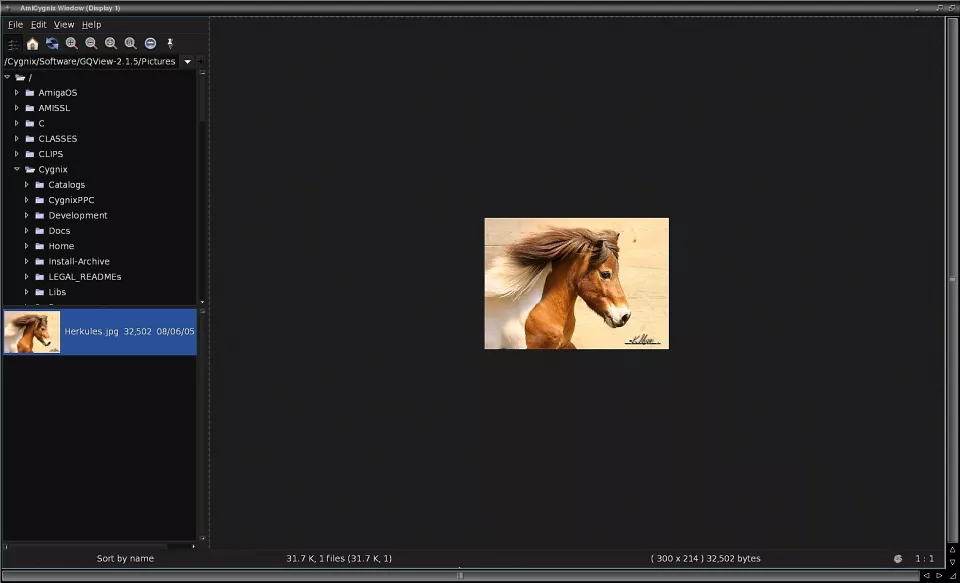Go to the home folder
This screenshot has height=583, width=960.
point(32,44)
